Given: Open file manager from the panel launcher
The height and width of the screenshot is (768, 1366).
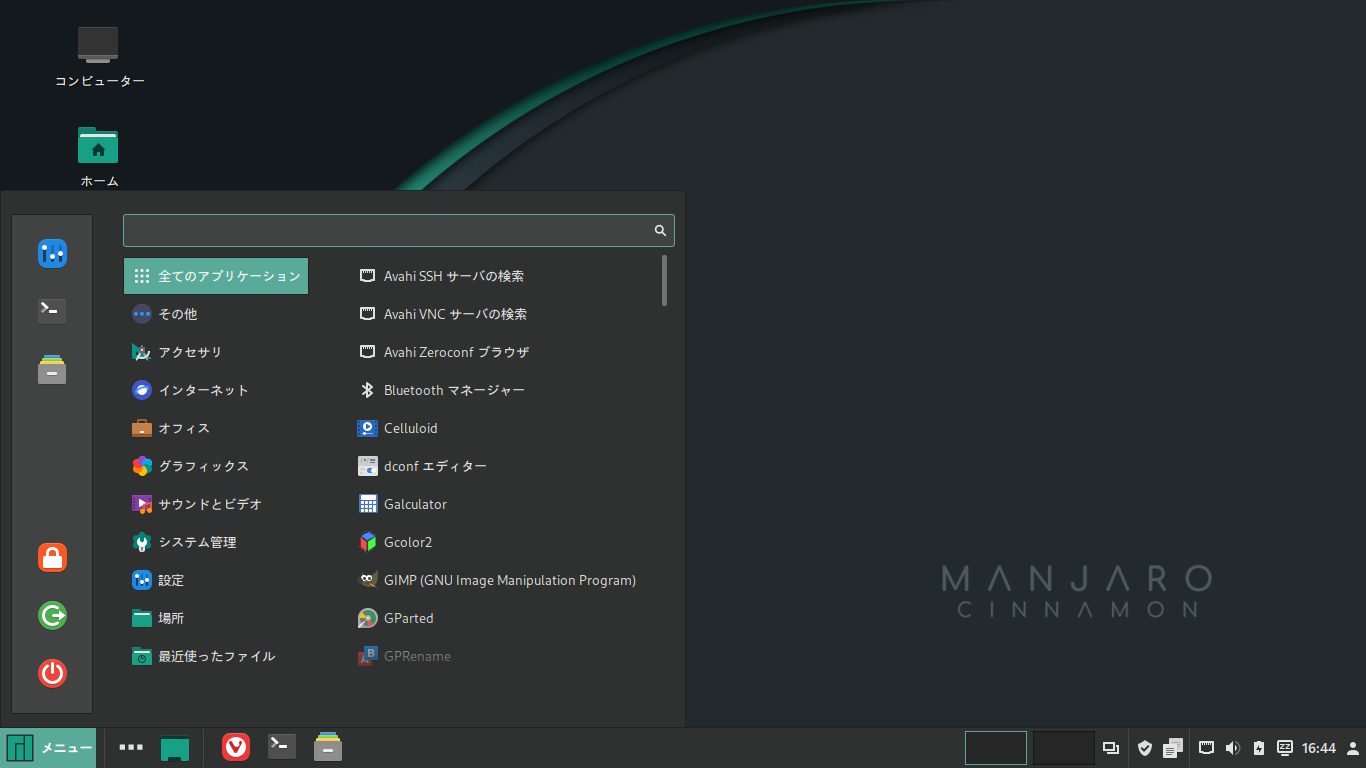Looking at the screenshot, I should point(328,747).
